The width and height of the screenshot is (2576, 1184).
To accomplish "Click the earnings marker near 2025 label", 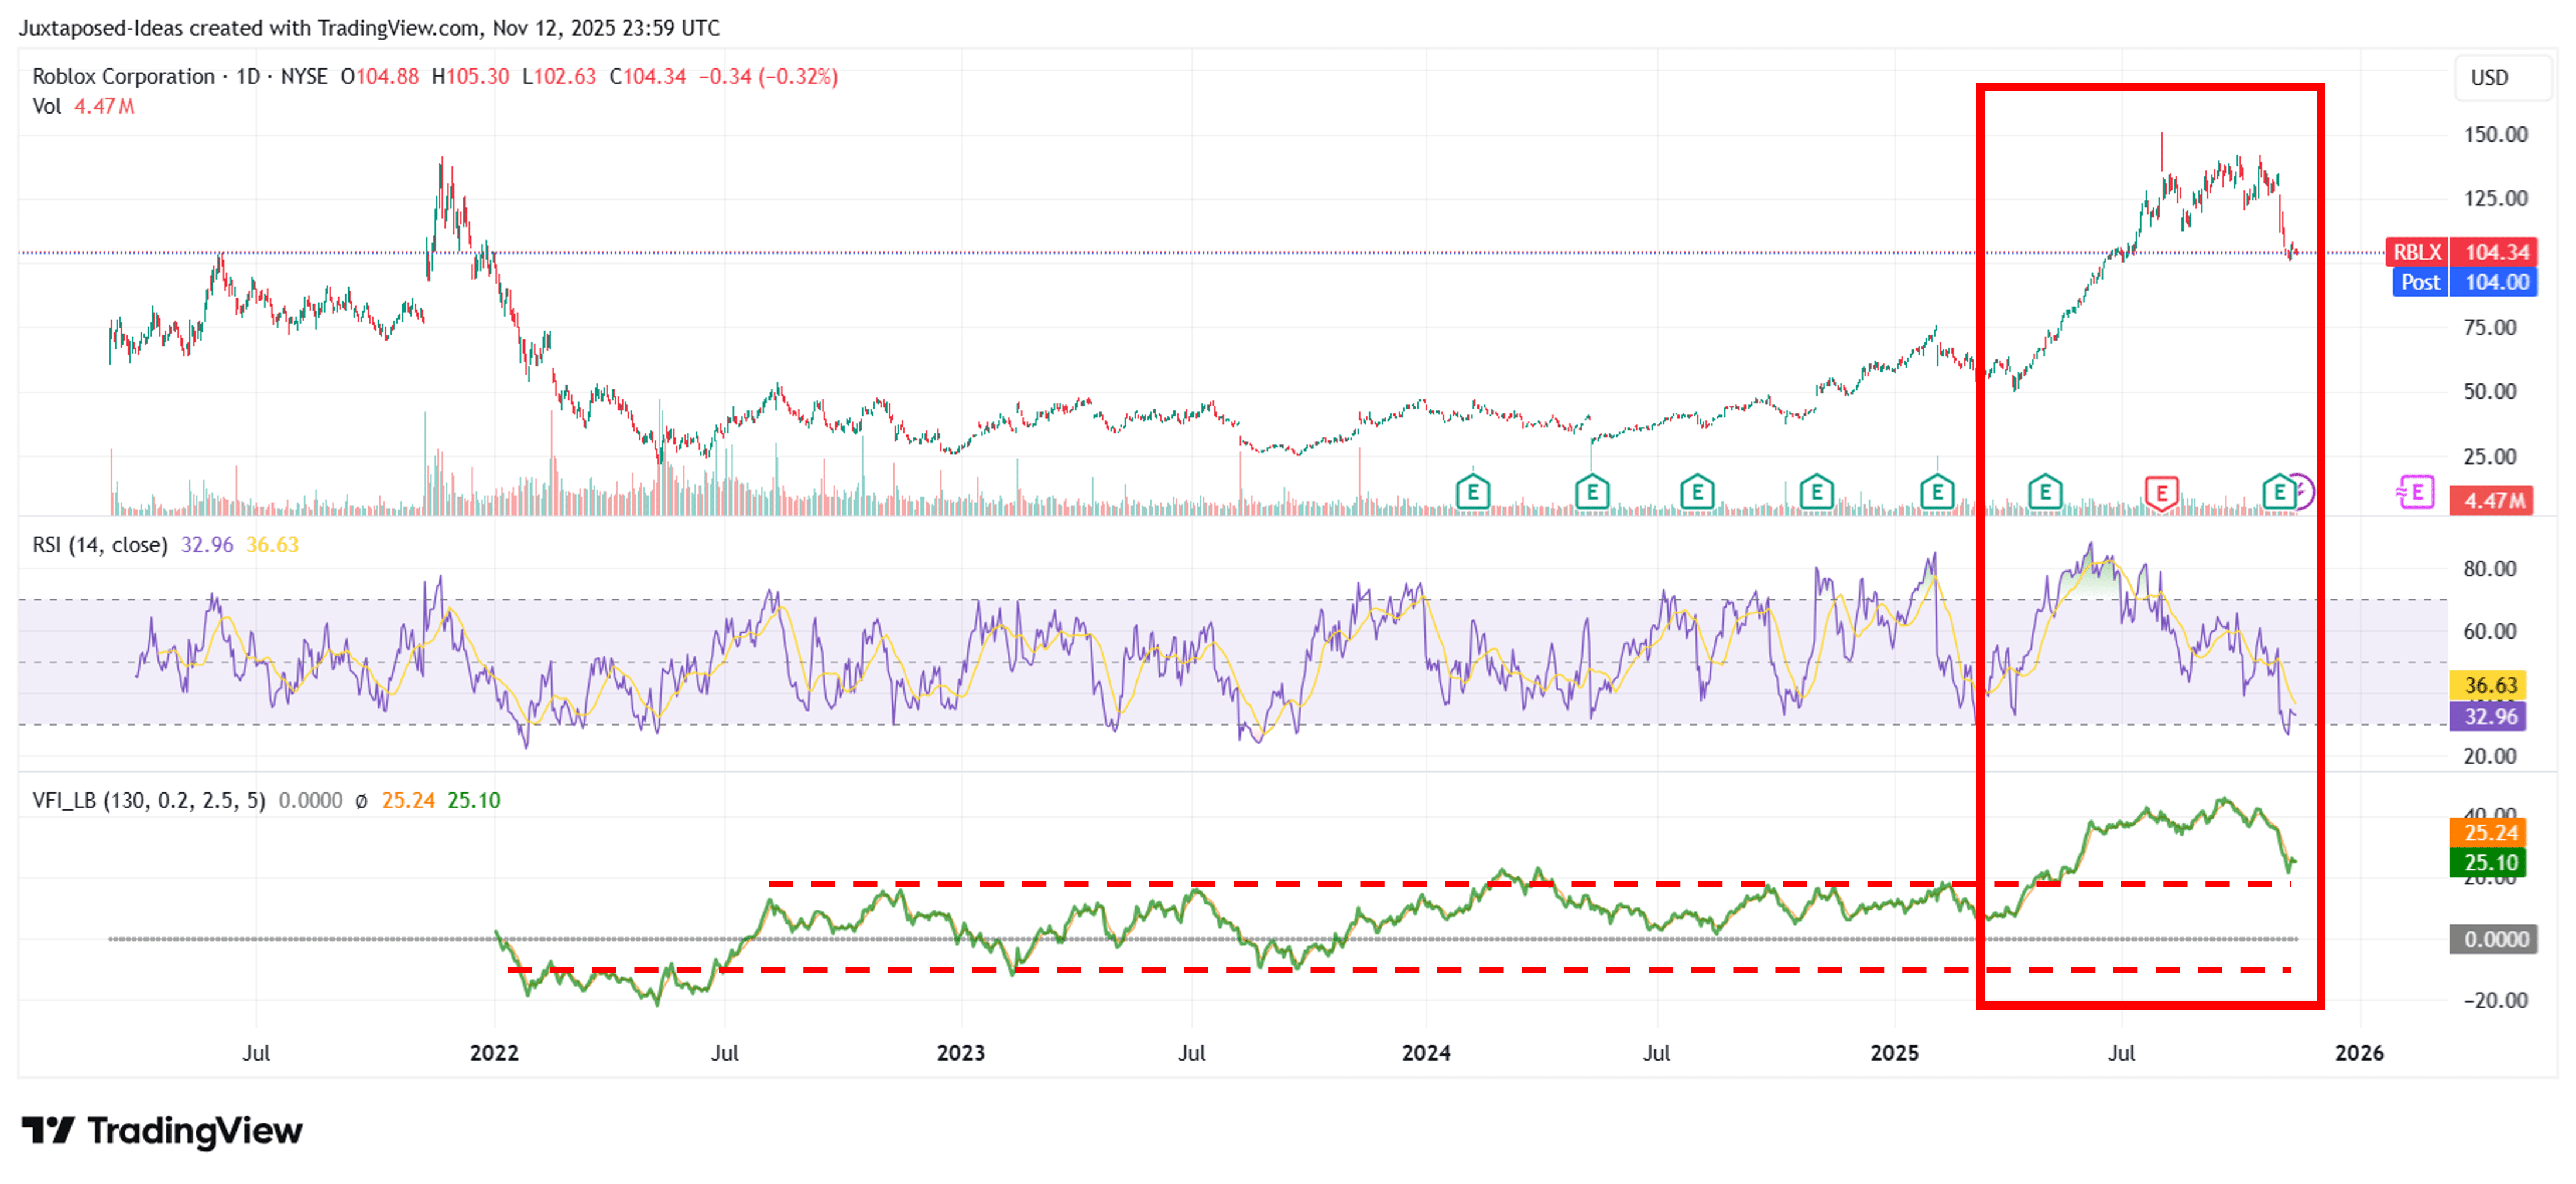I will tap(1937, 492).
